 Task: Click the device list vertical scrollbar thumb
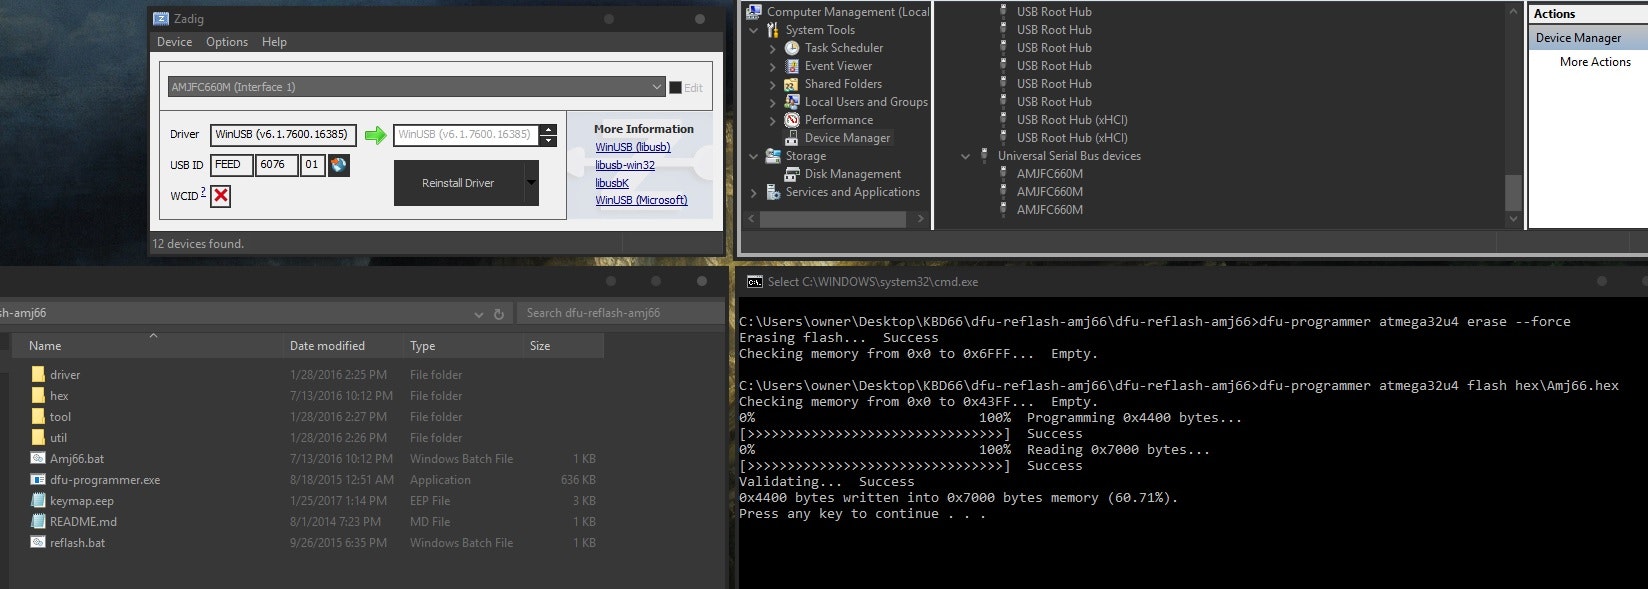click(1513, 191)
